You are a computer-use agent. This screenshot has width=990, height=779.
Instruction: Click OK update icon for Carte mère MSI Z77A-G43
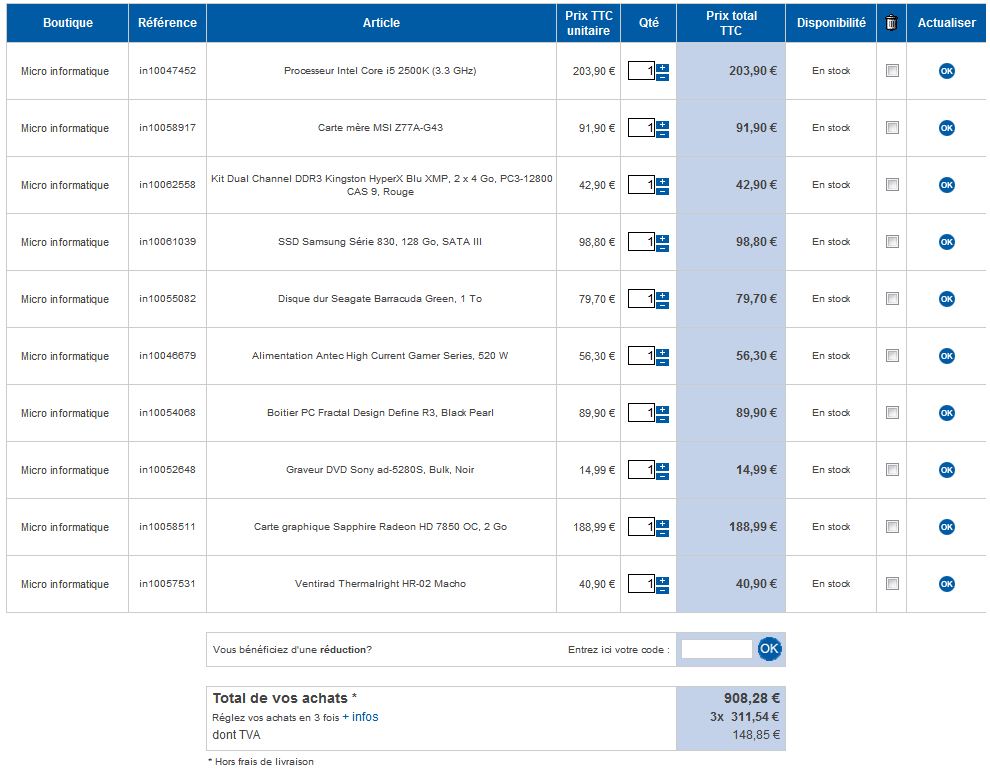click(x=946, y=128)
